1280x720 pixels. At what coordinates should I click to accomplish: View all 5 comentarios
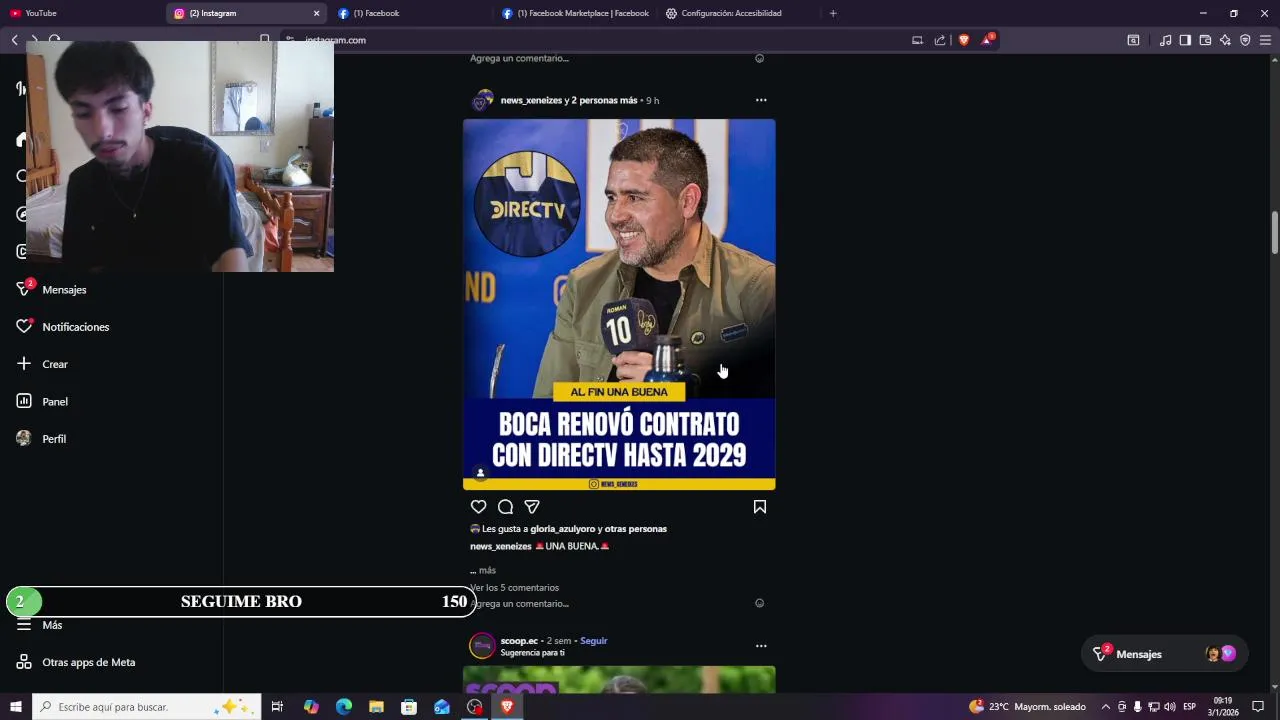(514, 588)
